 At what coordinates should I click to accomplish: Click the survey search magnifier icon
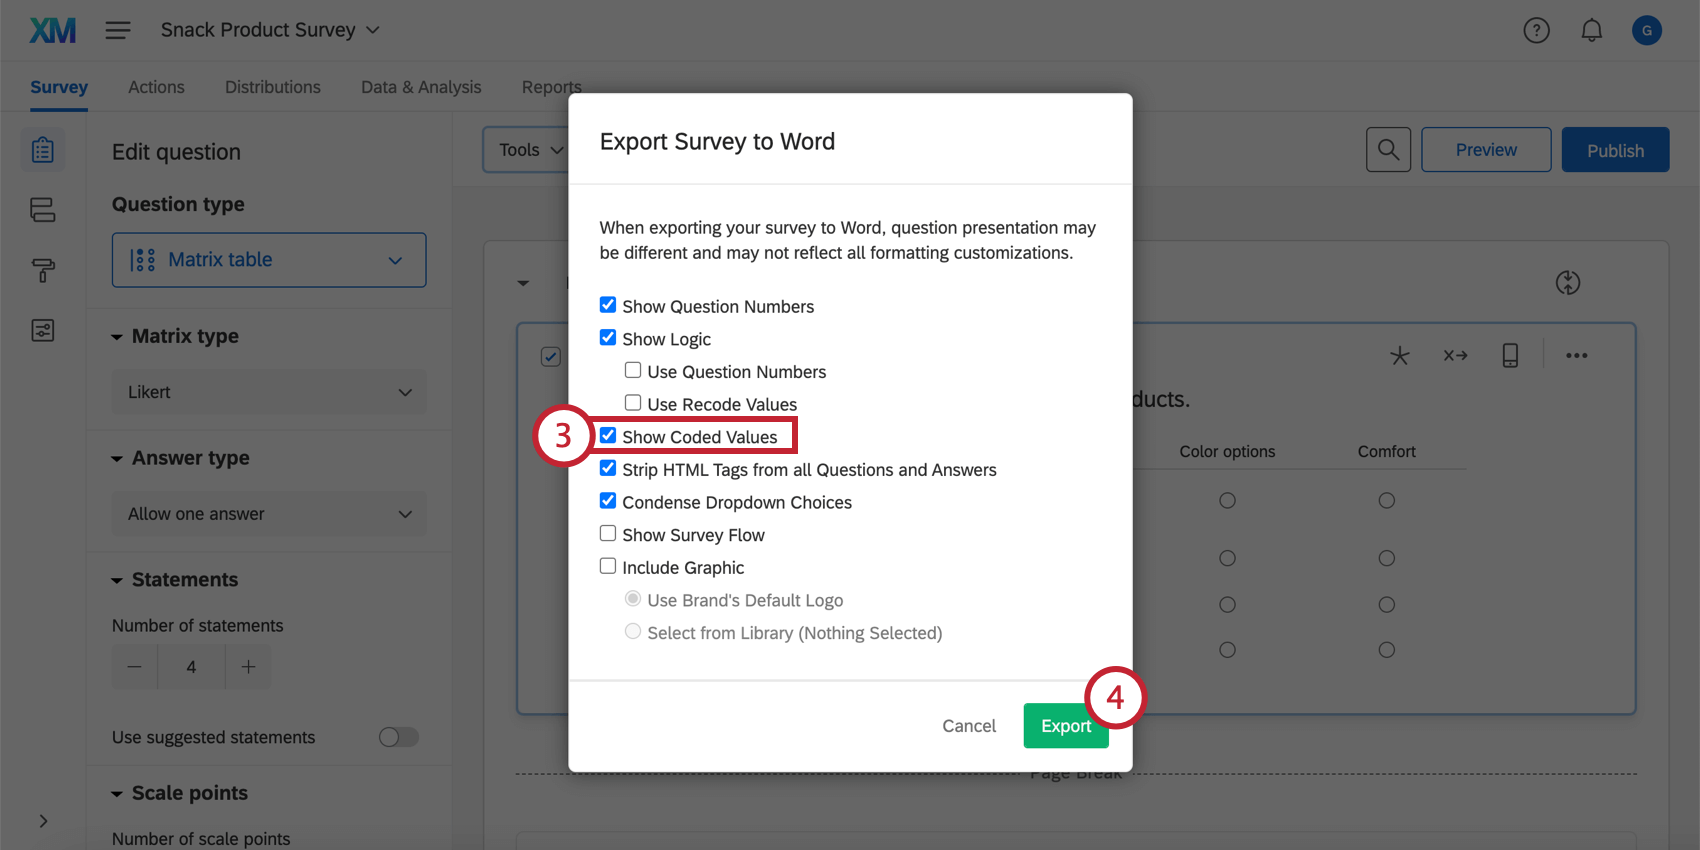(x=1388, y=150)
